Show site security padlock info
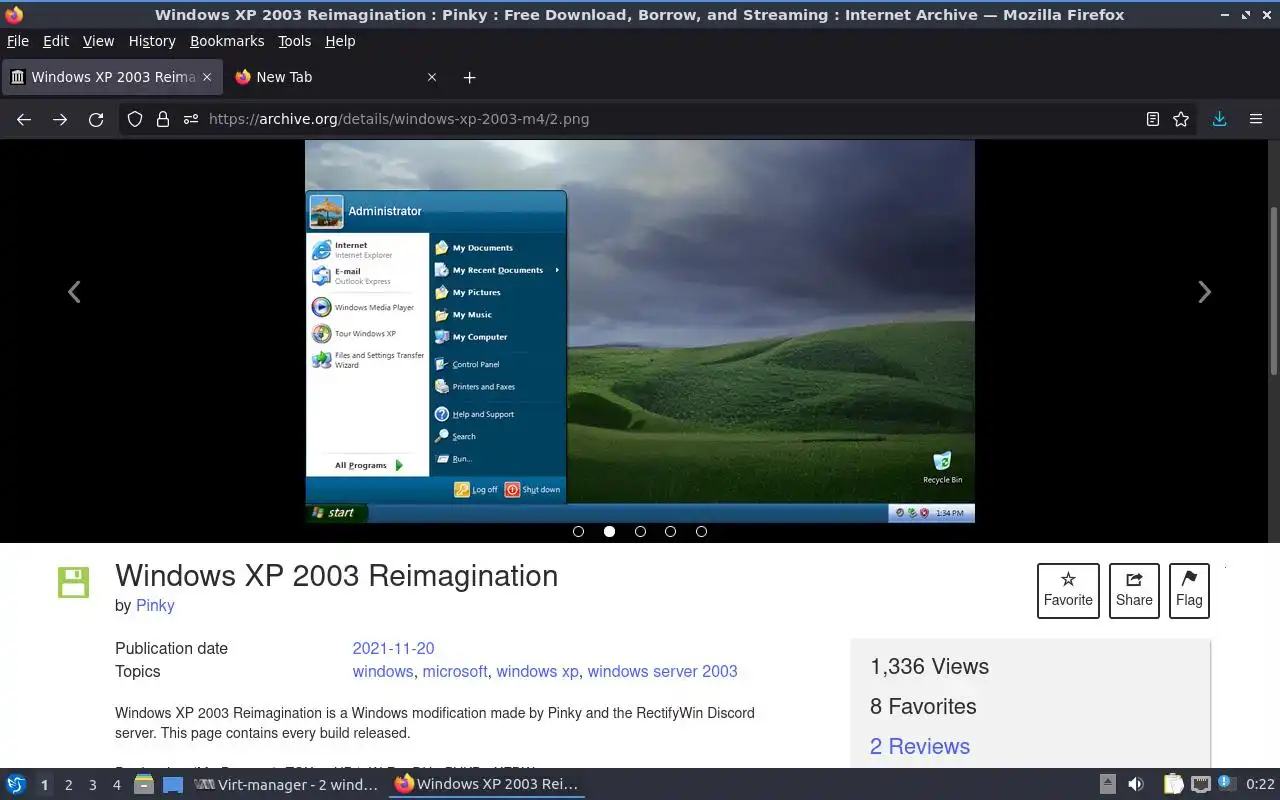The height and width of the screenshot is (800, 1280). pyautogui.click(x=163, y=119)
